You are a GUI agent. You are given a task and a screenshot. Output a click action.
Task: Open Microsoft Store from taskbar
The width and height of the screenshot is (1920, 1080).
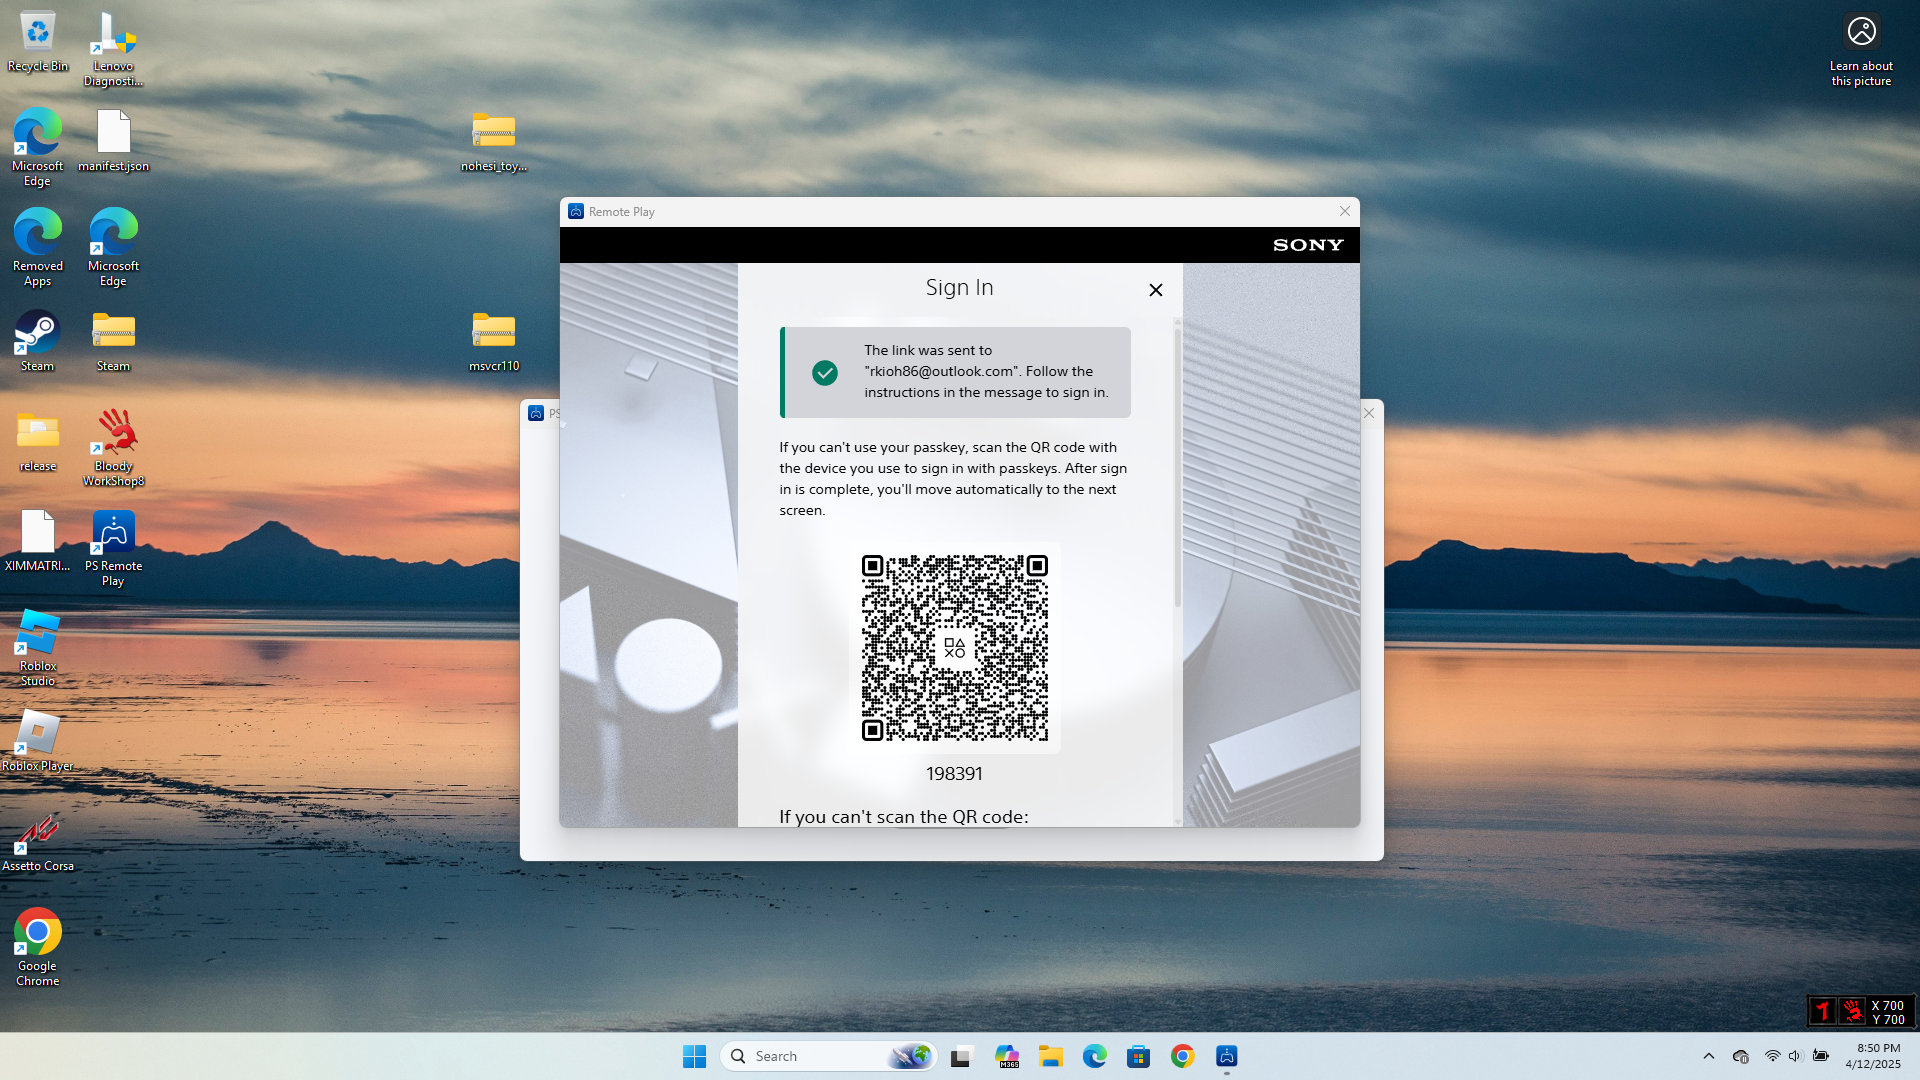coord(1139,1056)
